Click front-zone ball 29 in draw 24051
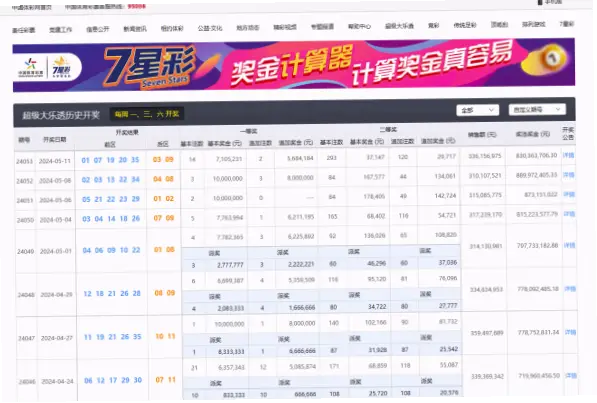The height and width of the screenshot is (403, 597). (x=136, y=199)
